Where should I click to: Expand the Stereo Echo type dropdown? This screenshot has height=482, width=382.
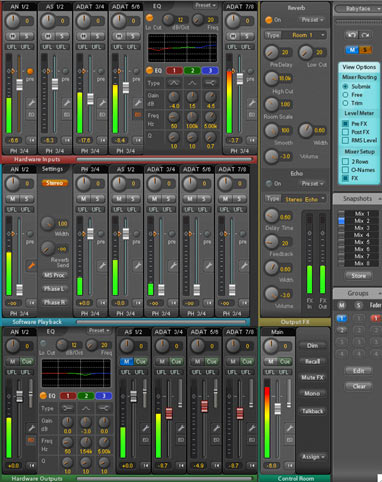click(x=295, y=199)
